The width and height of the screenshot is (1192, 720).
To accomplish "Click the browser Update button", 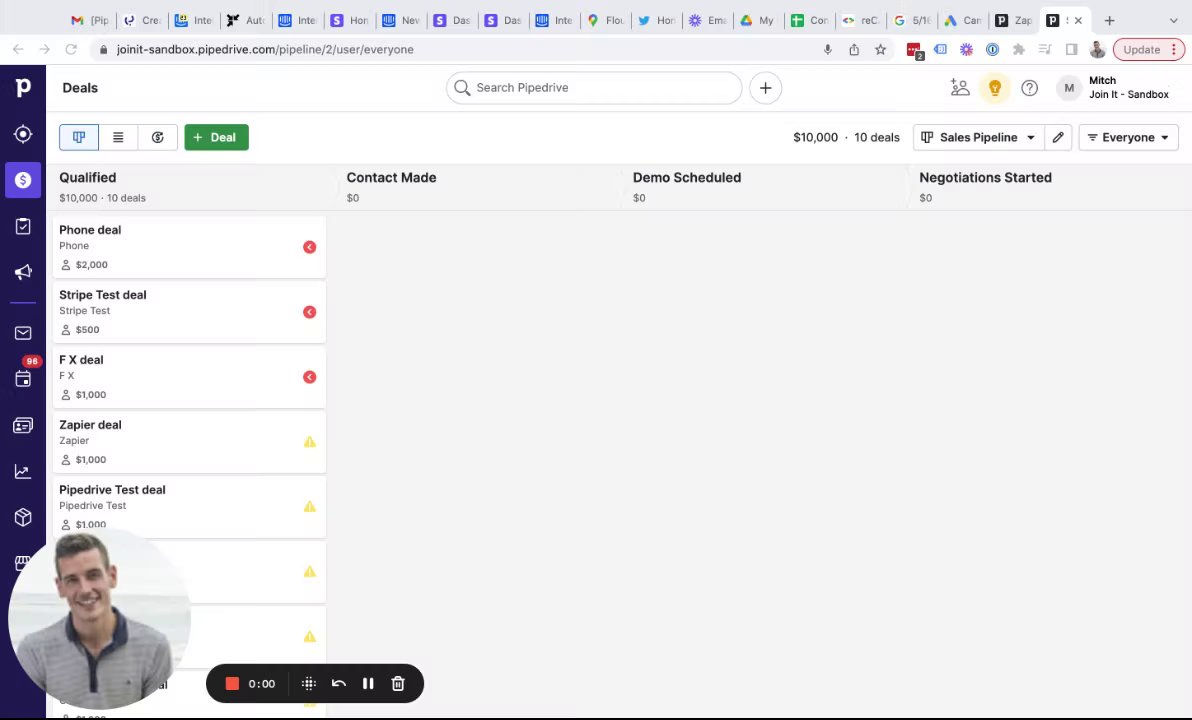I will pyautogui.click(x=1148, y=49).
